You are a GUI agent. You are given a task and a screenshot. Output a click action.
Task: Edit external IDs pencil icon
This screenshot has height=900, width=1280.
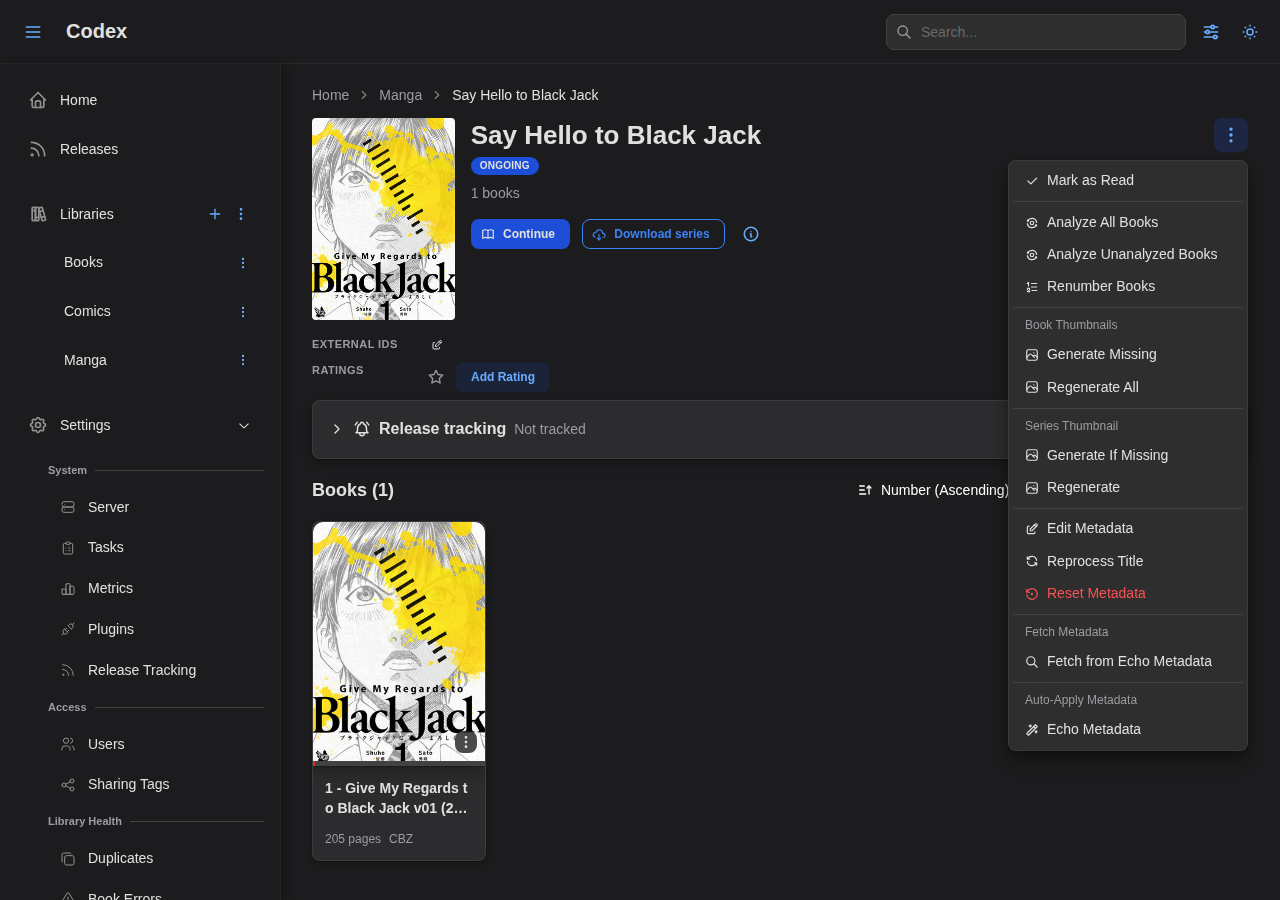pyautogui.click(x=437, y=345)
